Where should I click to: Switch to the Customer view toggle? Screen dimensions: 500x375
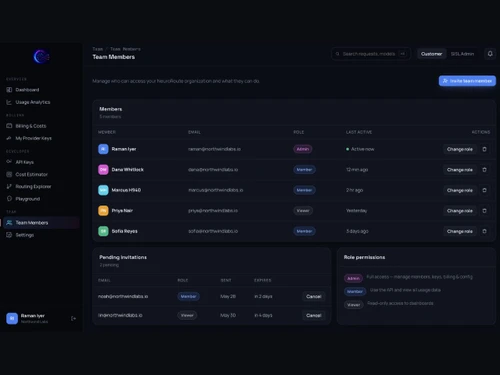pyautogui.click(x=431, y=54)
